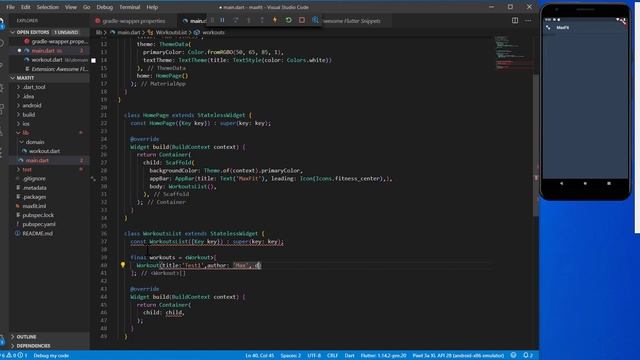The image size is (640, 360).
Task: Open pubspec.yaml in the explorer
Action: (x=39, y=224)
